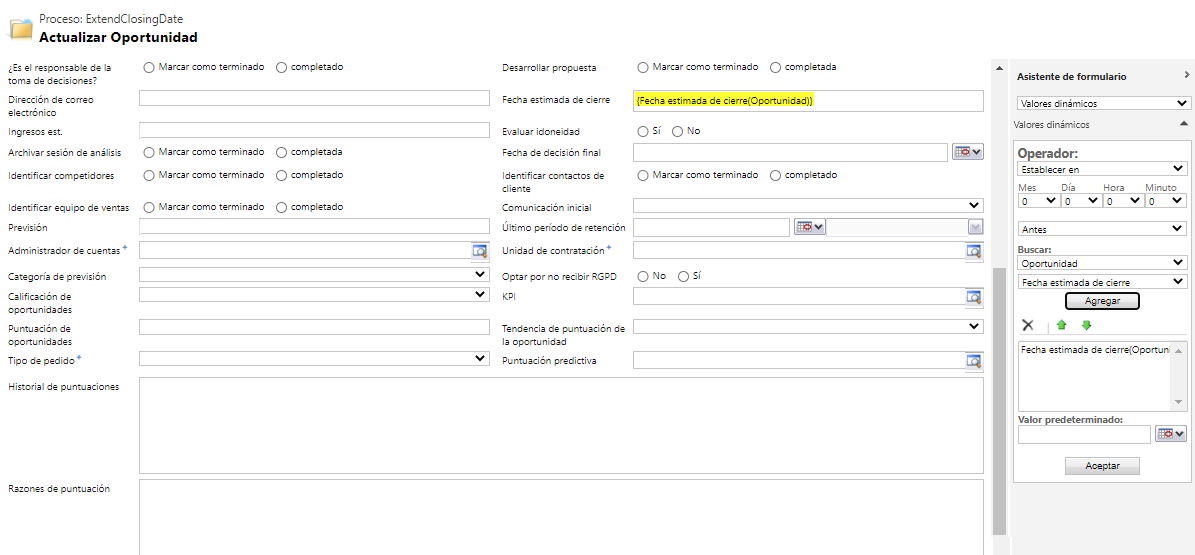The image size is (1195, 555).
Task: Open top Valores dinámicos selector dropdown
Action: 1103,103
